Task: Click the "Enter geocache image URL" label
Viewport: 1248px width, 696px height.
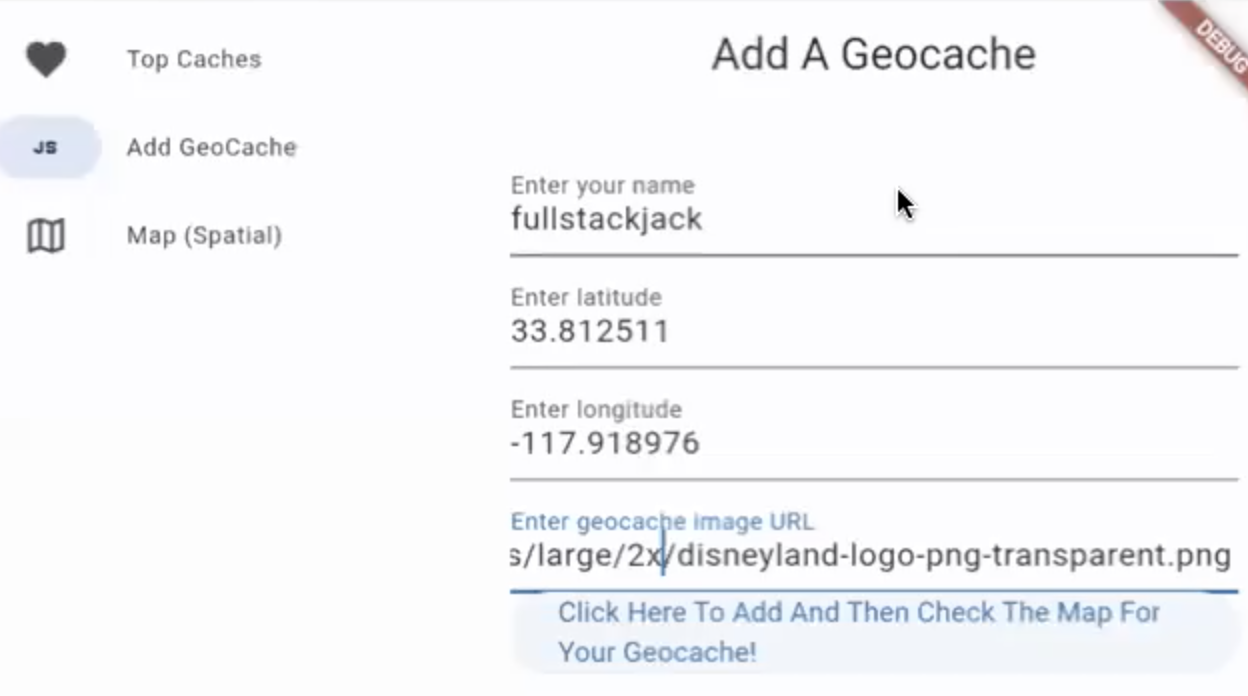Action: (662, 521)
